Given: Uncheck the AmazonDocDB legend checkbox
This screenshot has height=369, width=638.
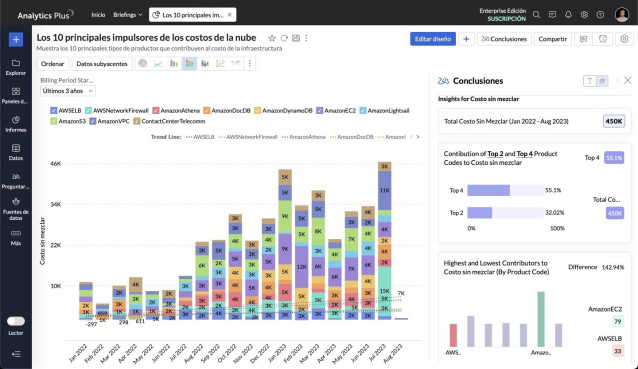Looking at the screenshot, I should (207, 111).
